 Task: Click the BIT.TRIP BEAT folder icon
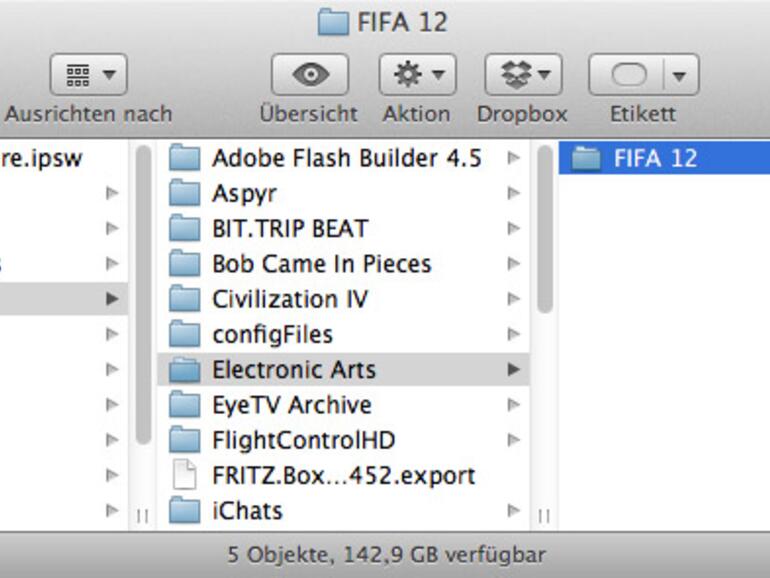tap(185, 229)
